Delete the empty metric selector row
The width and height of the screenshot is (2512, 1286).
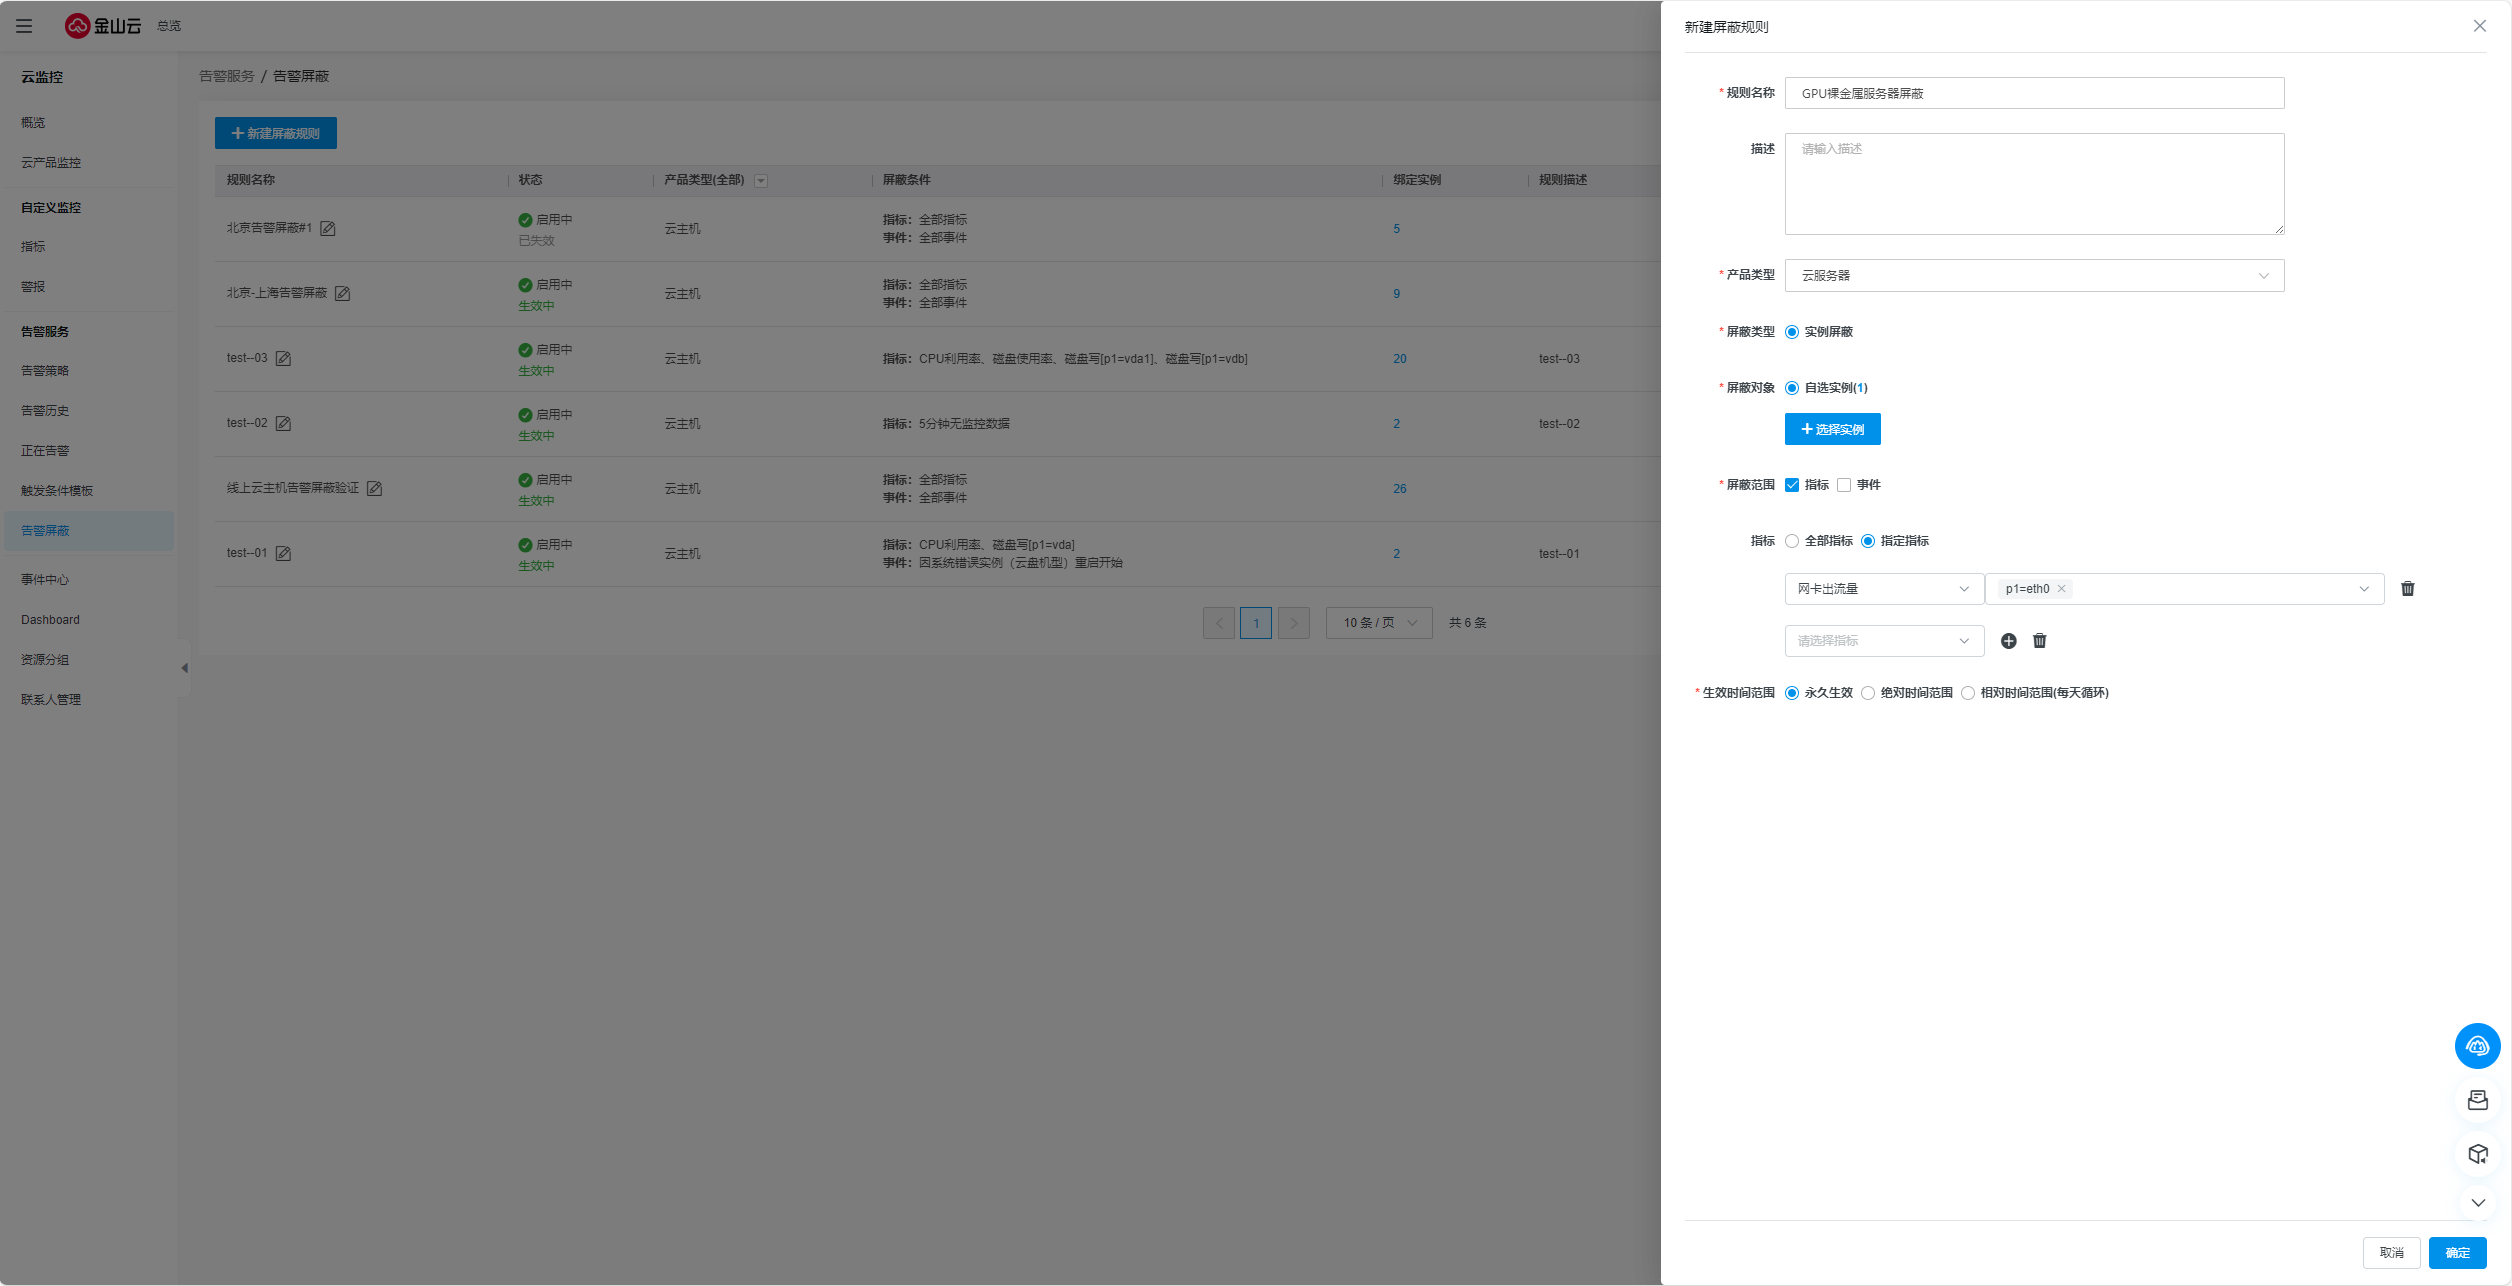pos(2039,641)
